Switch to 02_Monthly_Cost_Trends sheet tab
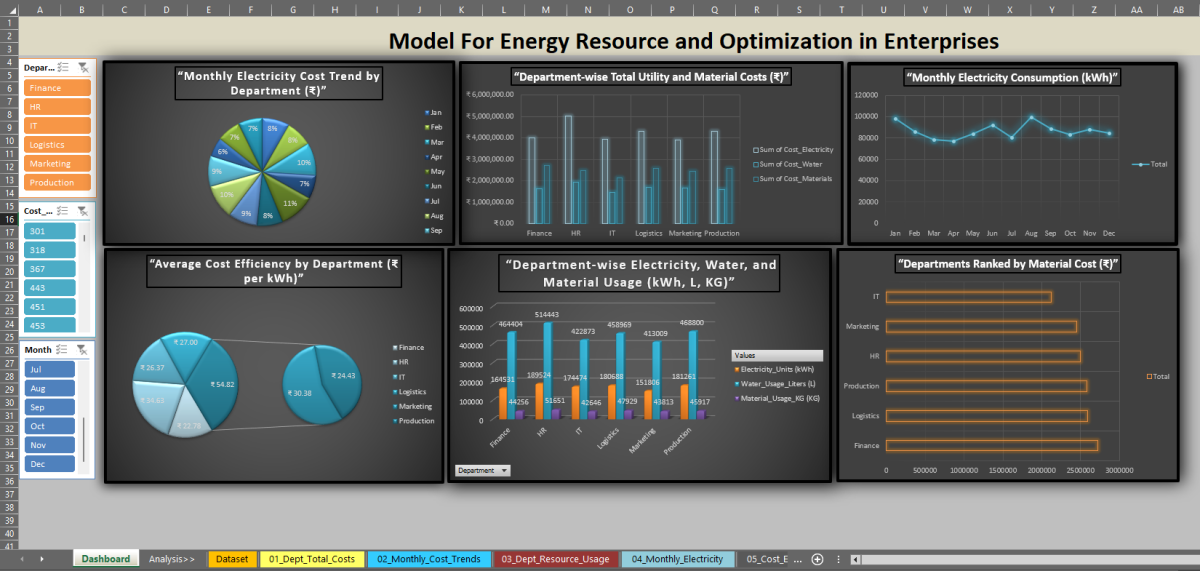Image resolution: width=1200 pixels, height=571 pixels. pos(428,559)
